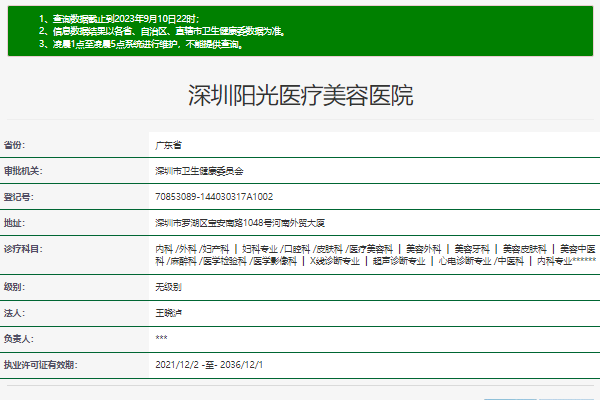Click 麻醉科 in the 诊疗科目 list

coord(183,261)
